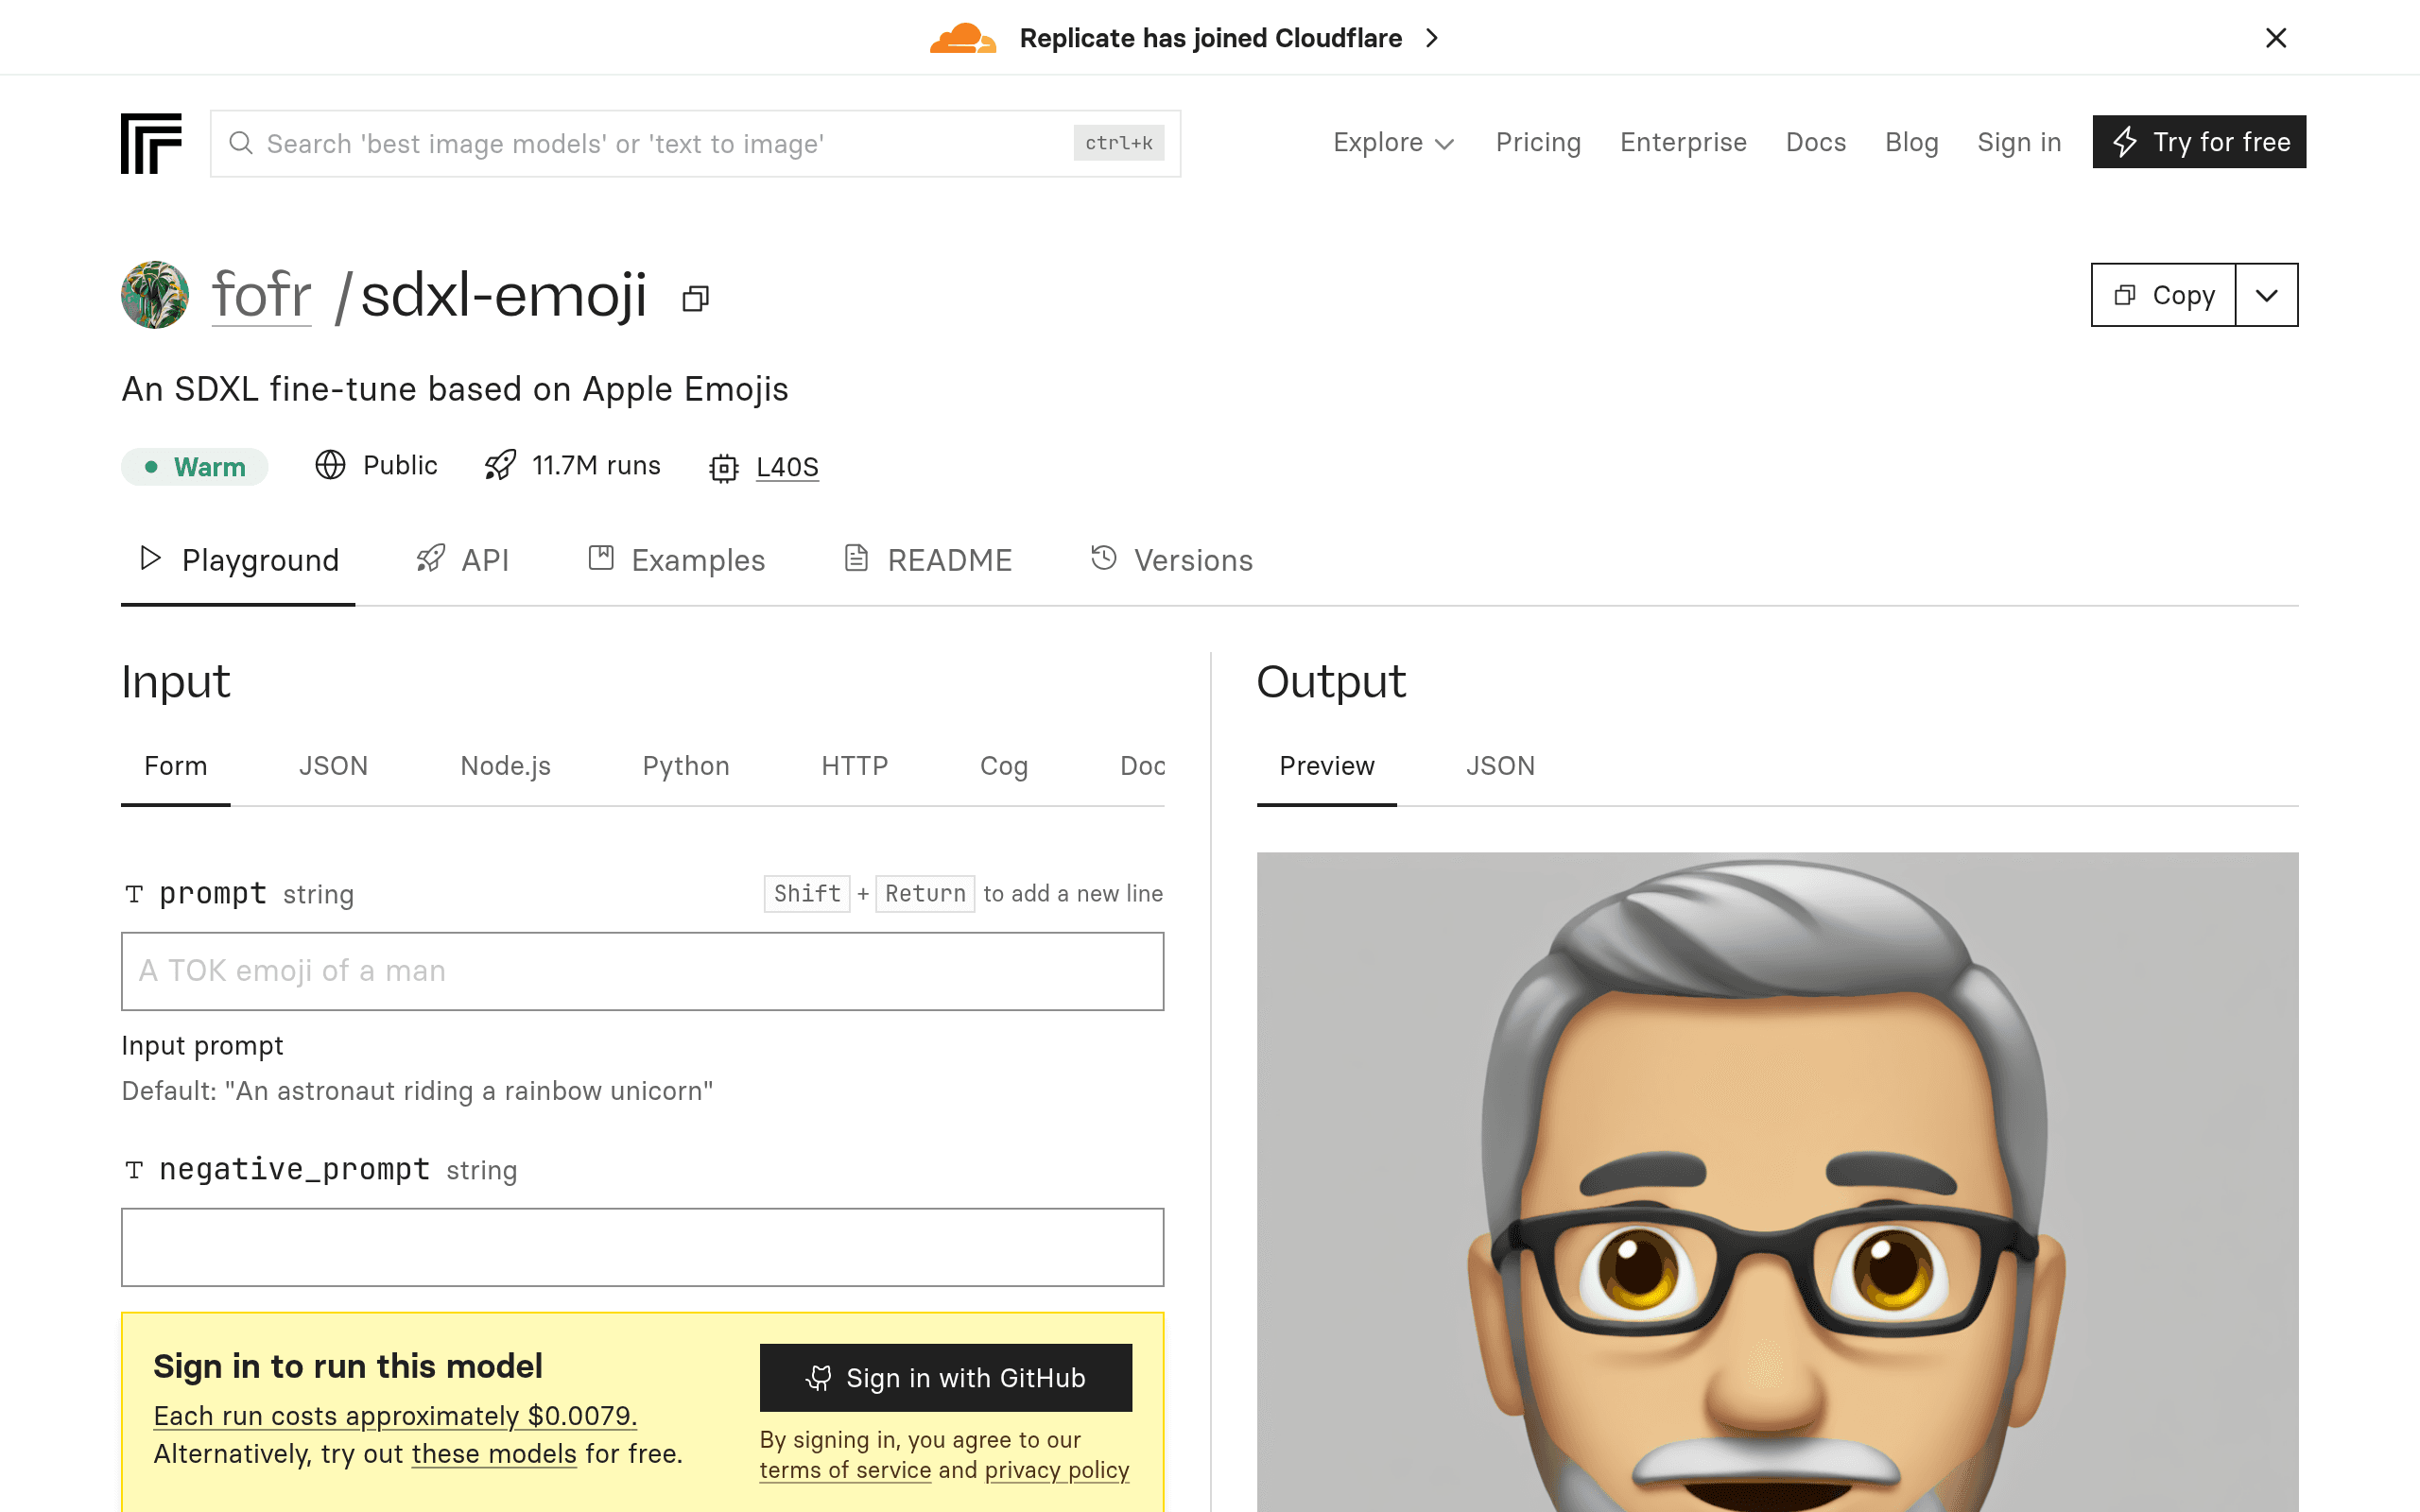Viewport: 2420px width, 1512px height.
Task: Click the Warm status badge
Action: click(x=195, y=467)
